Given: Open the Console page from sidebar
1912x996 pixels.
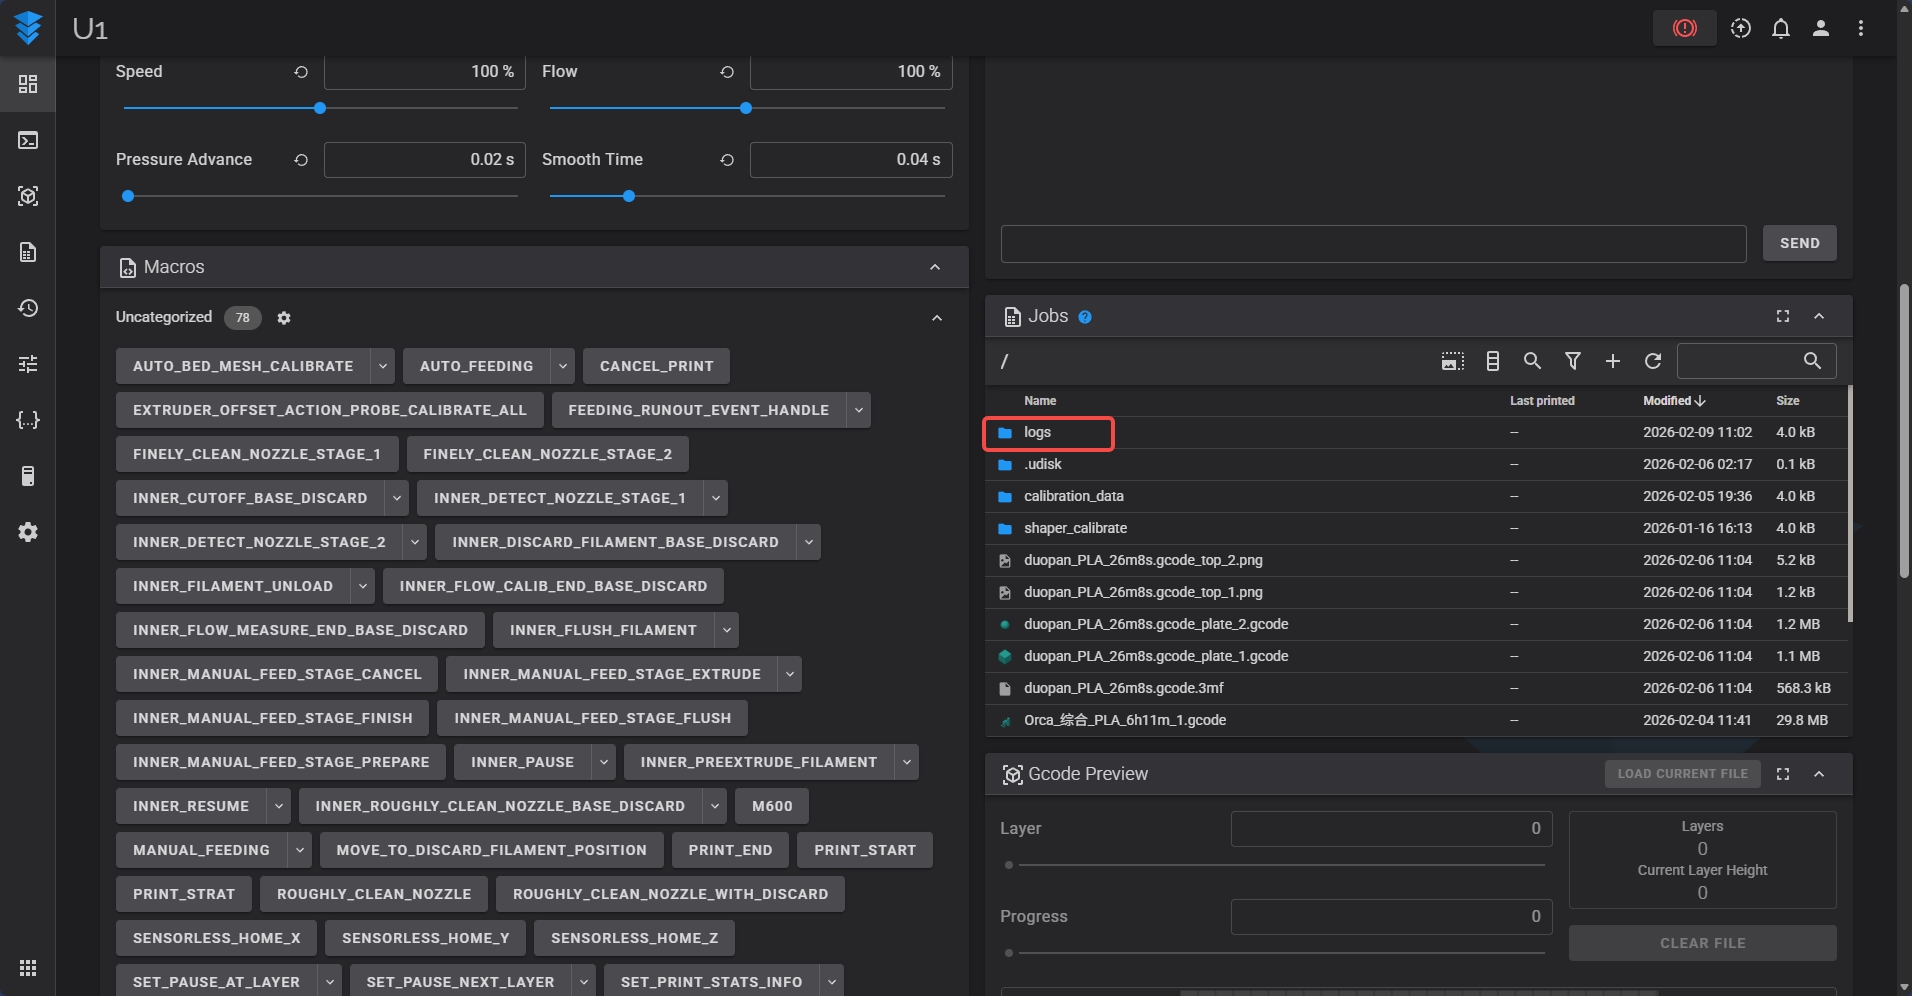Looking at the screenshot, I should coord(28,140).
